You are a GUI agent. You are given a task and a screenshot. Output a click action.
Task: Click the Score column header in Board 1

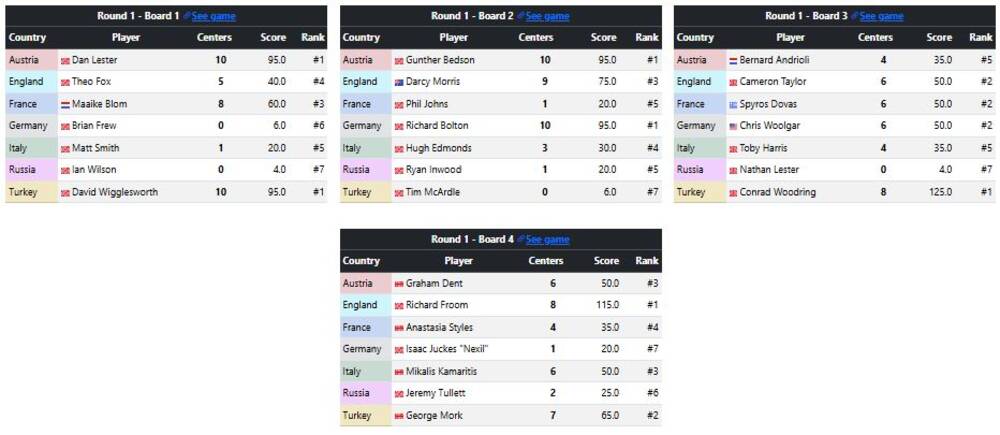[273, 38]
